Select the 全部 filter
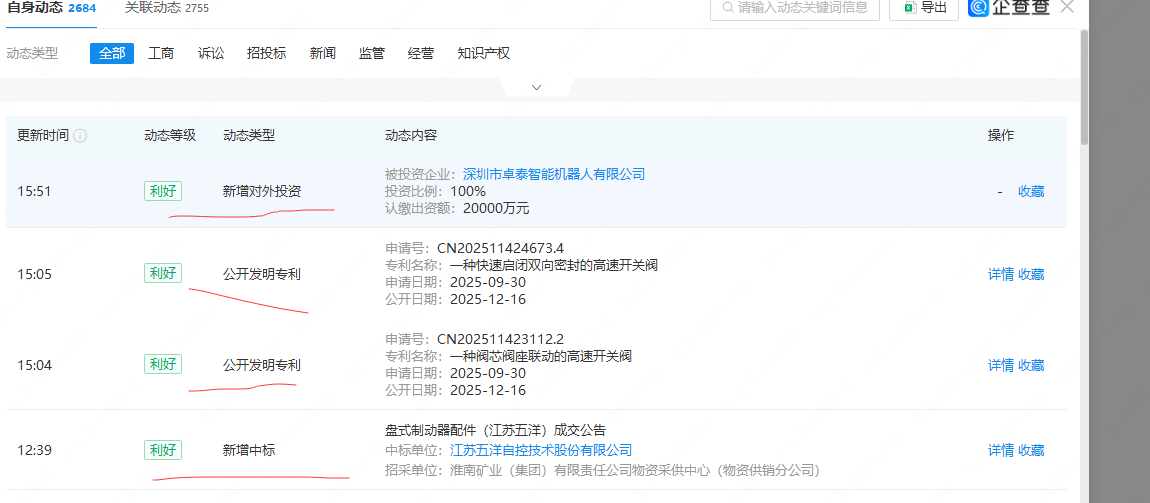This screenshot has height=503, width=1150. (112, 54)
